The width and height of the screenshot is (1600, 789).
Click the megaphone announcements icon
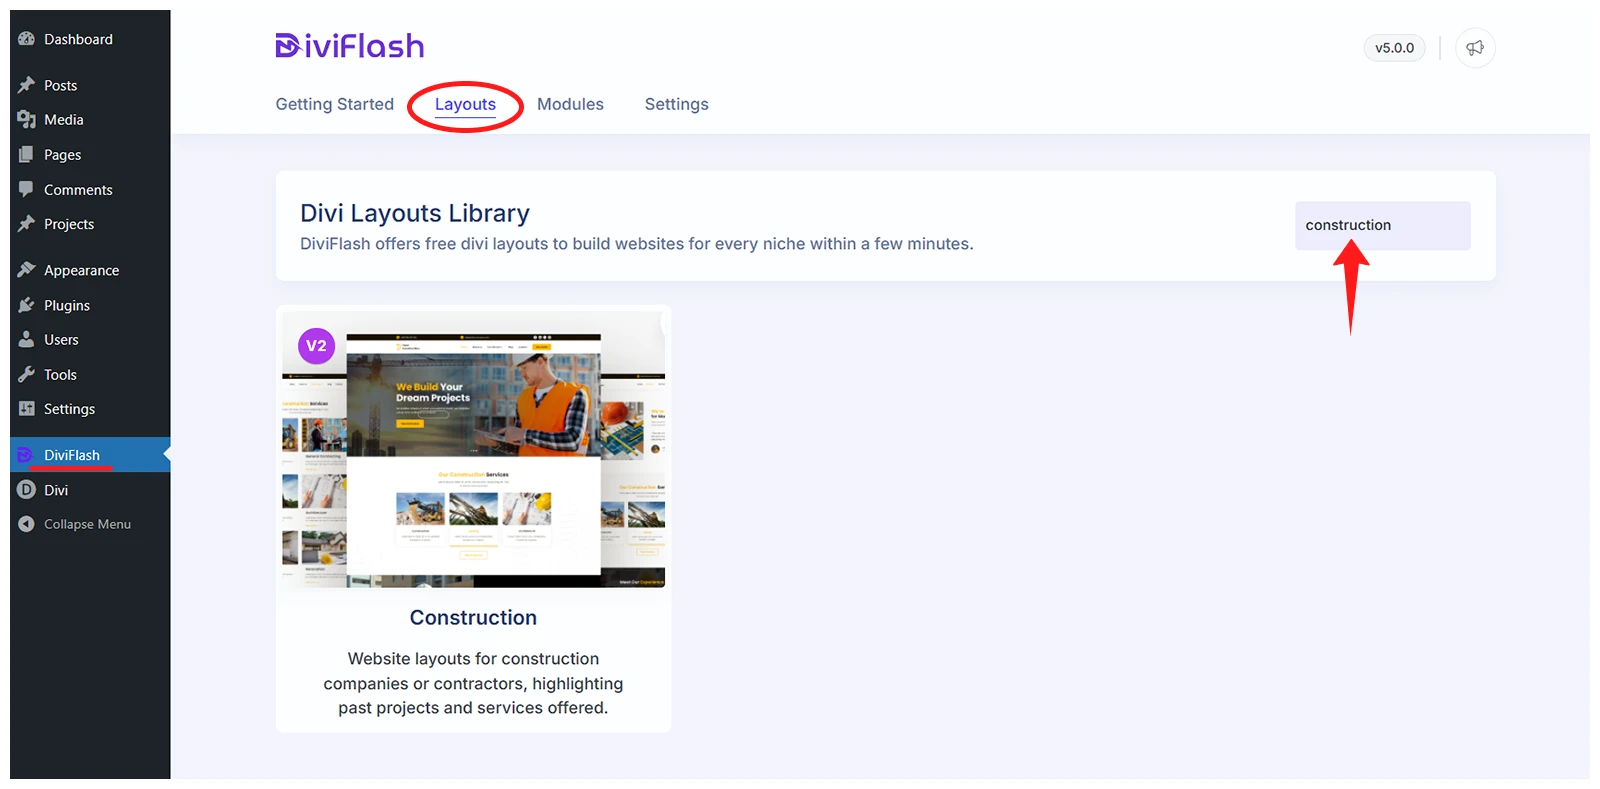(1475, 48)
